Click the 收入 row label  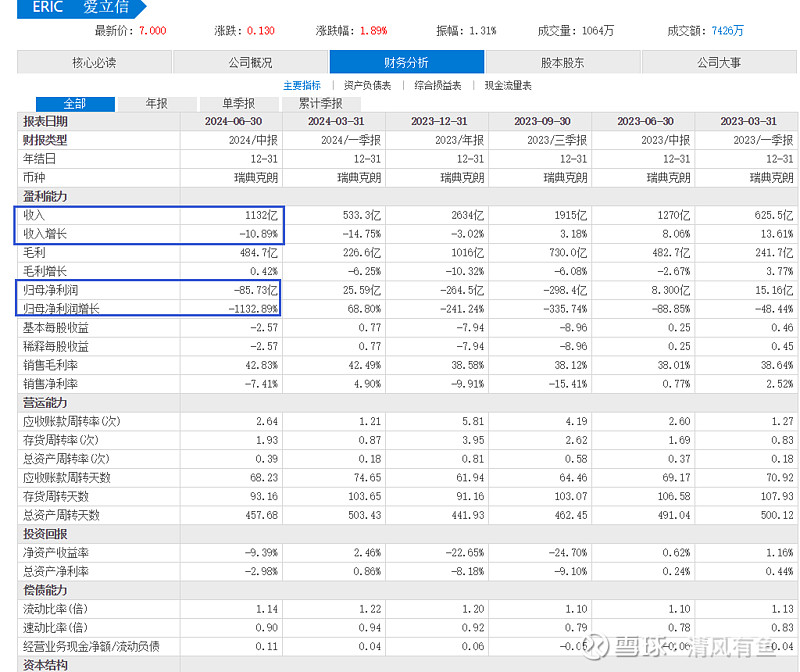click(x=34, y=215)
